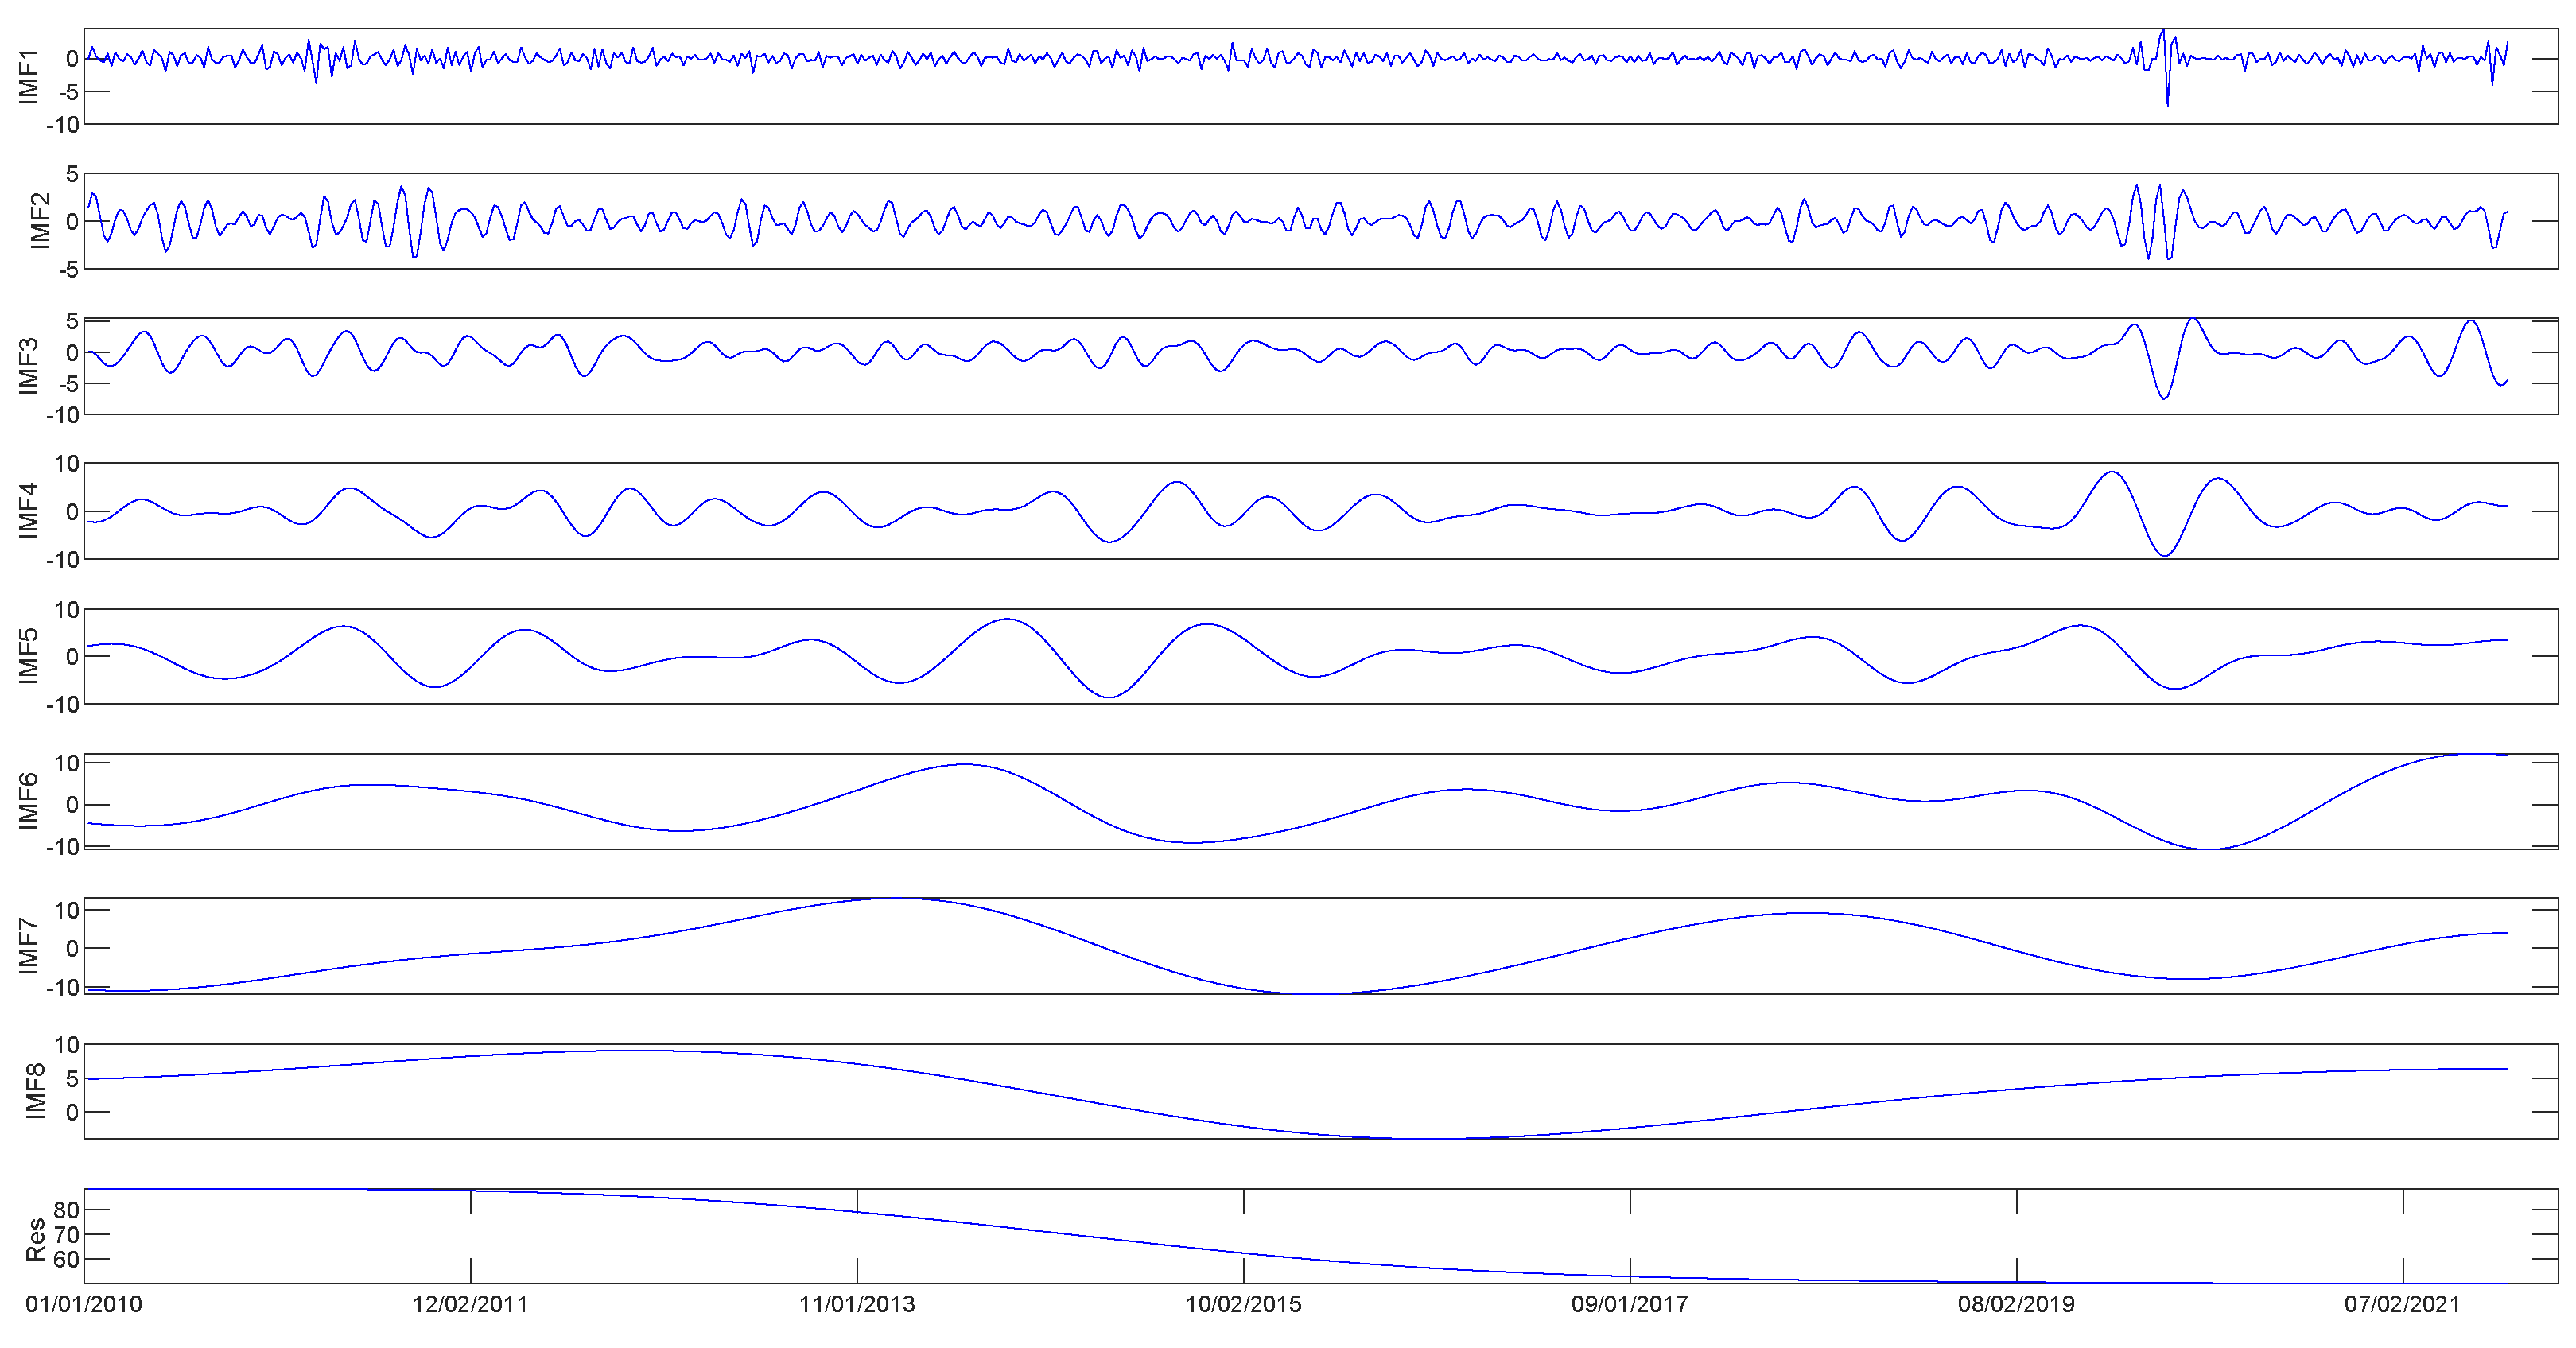
Task: Select the 12/02/2011 date label
Action: [x=470, y=1304]
